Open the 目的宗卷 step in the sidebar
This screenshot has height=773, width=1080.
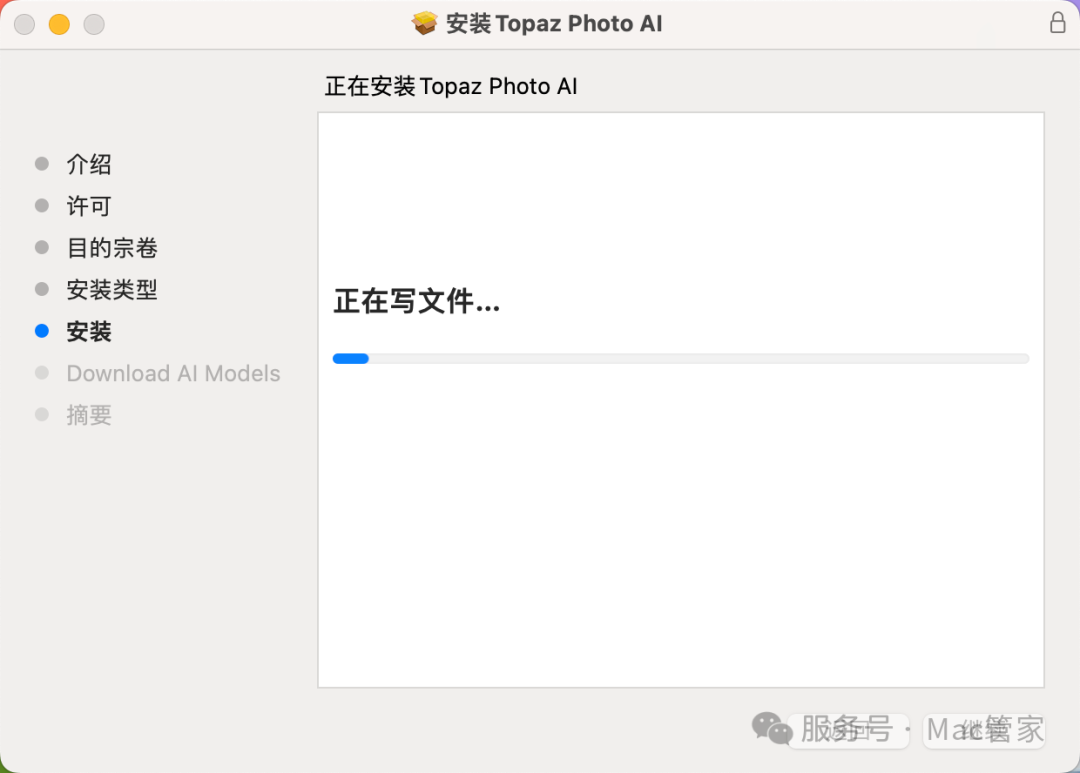click(x=112, y=248)
